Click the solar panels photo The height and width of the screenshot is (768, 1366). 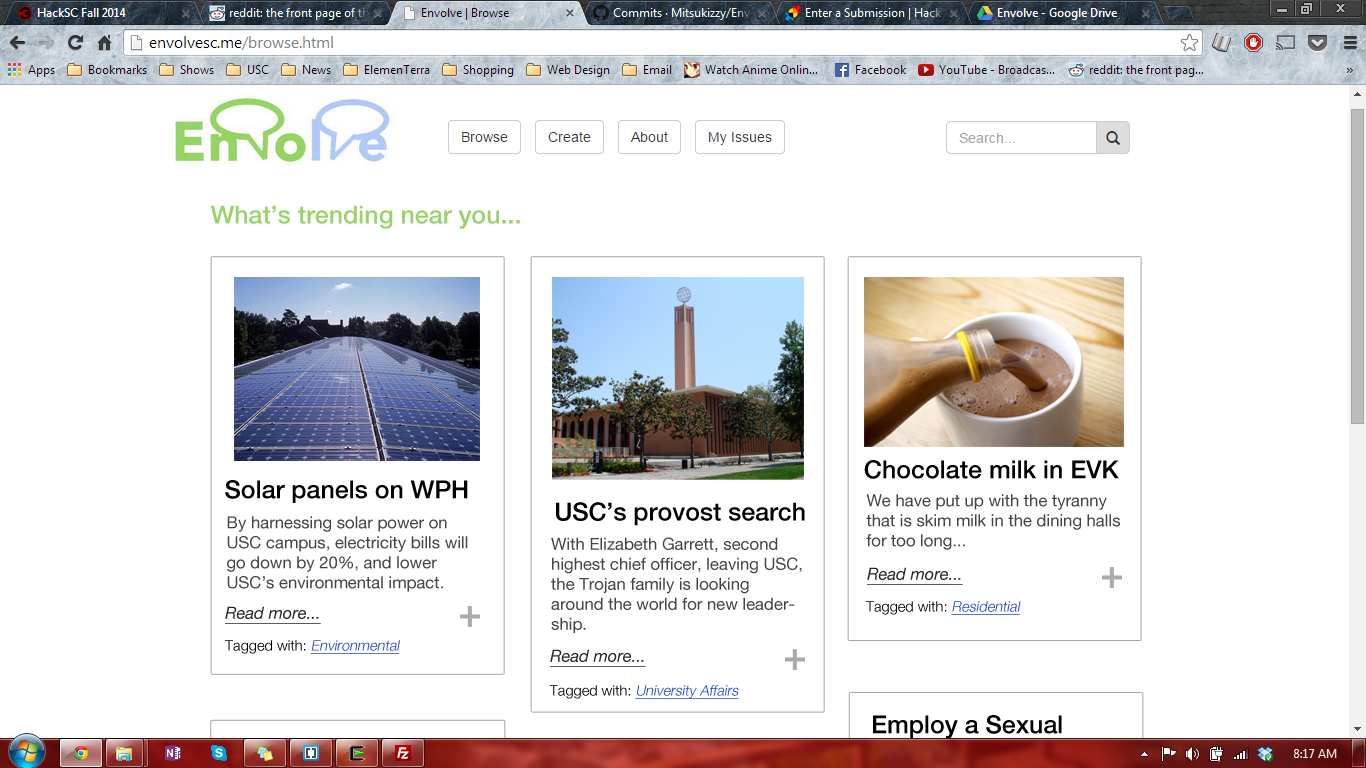coord(357,369)
